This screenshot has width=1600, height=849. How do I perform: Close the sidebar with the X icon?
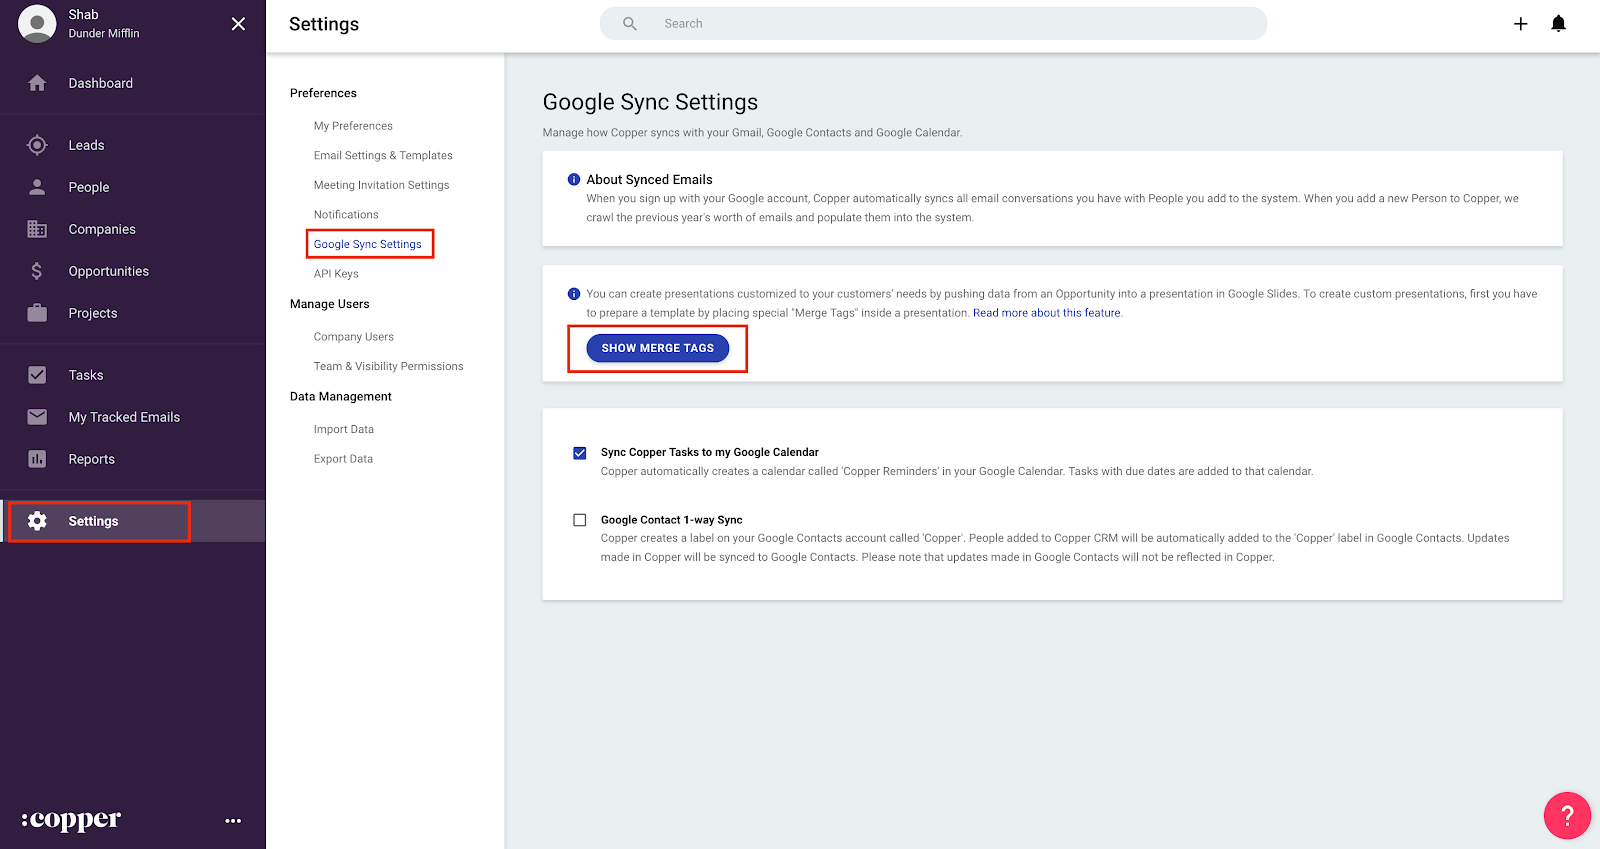pyautogui.click(x=238, y=24)
